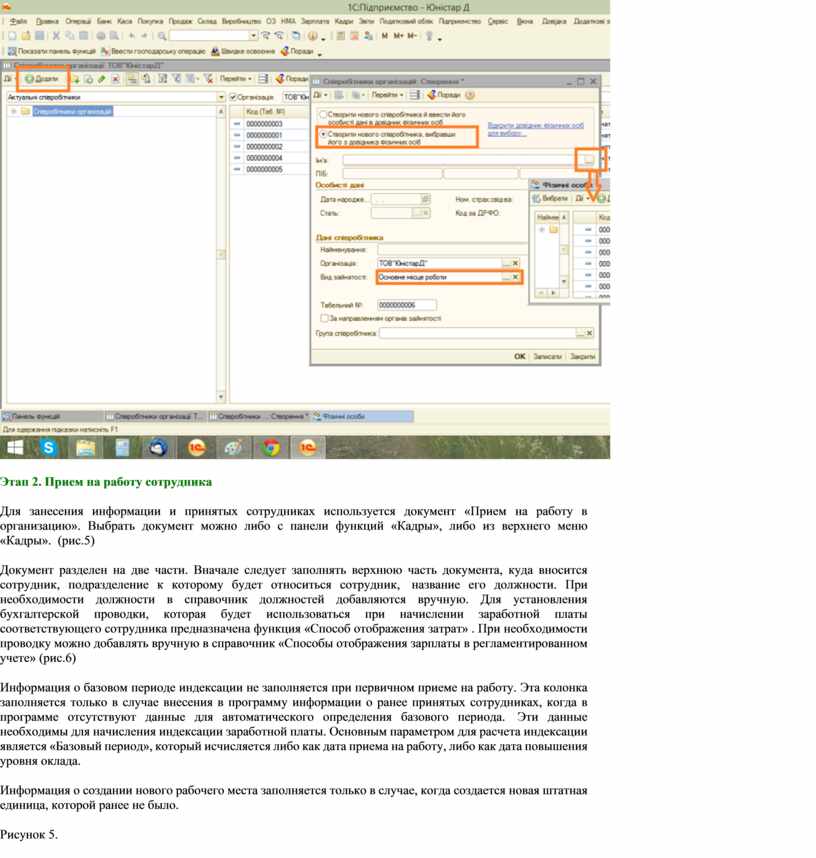Click the Cut scissors toolbar icon
The width and height of the screenshot is (816, 858).
click(56, 36)
